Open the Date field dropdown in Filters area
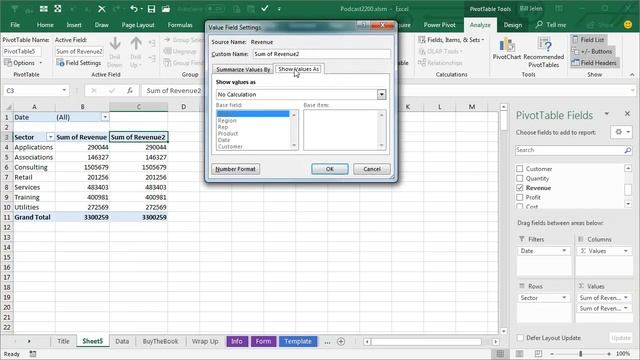This screenshot has width=640, height=360. 564,251
